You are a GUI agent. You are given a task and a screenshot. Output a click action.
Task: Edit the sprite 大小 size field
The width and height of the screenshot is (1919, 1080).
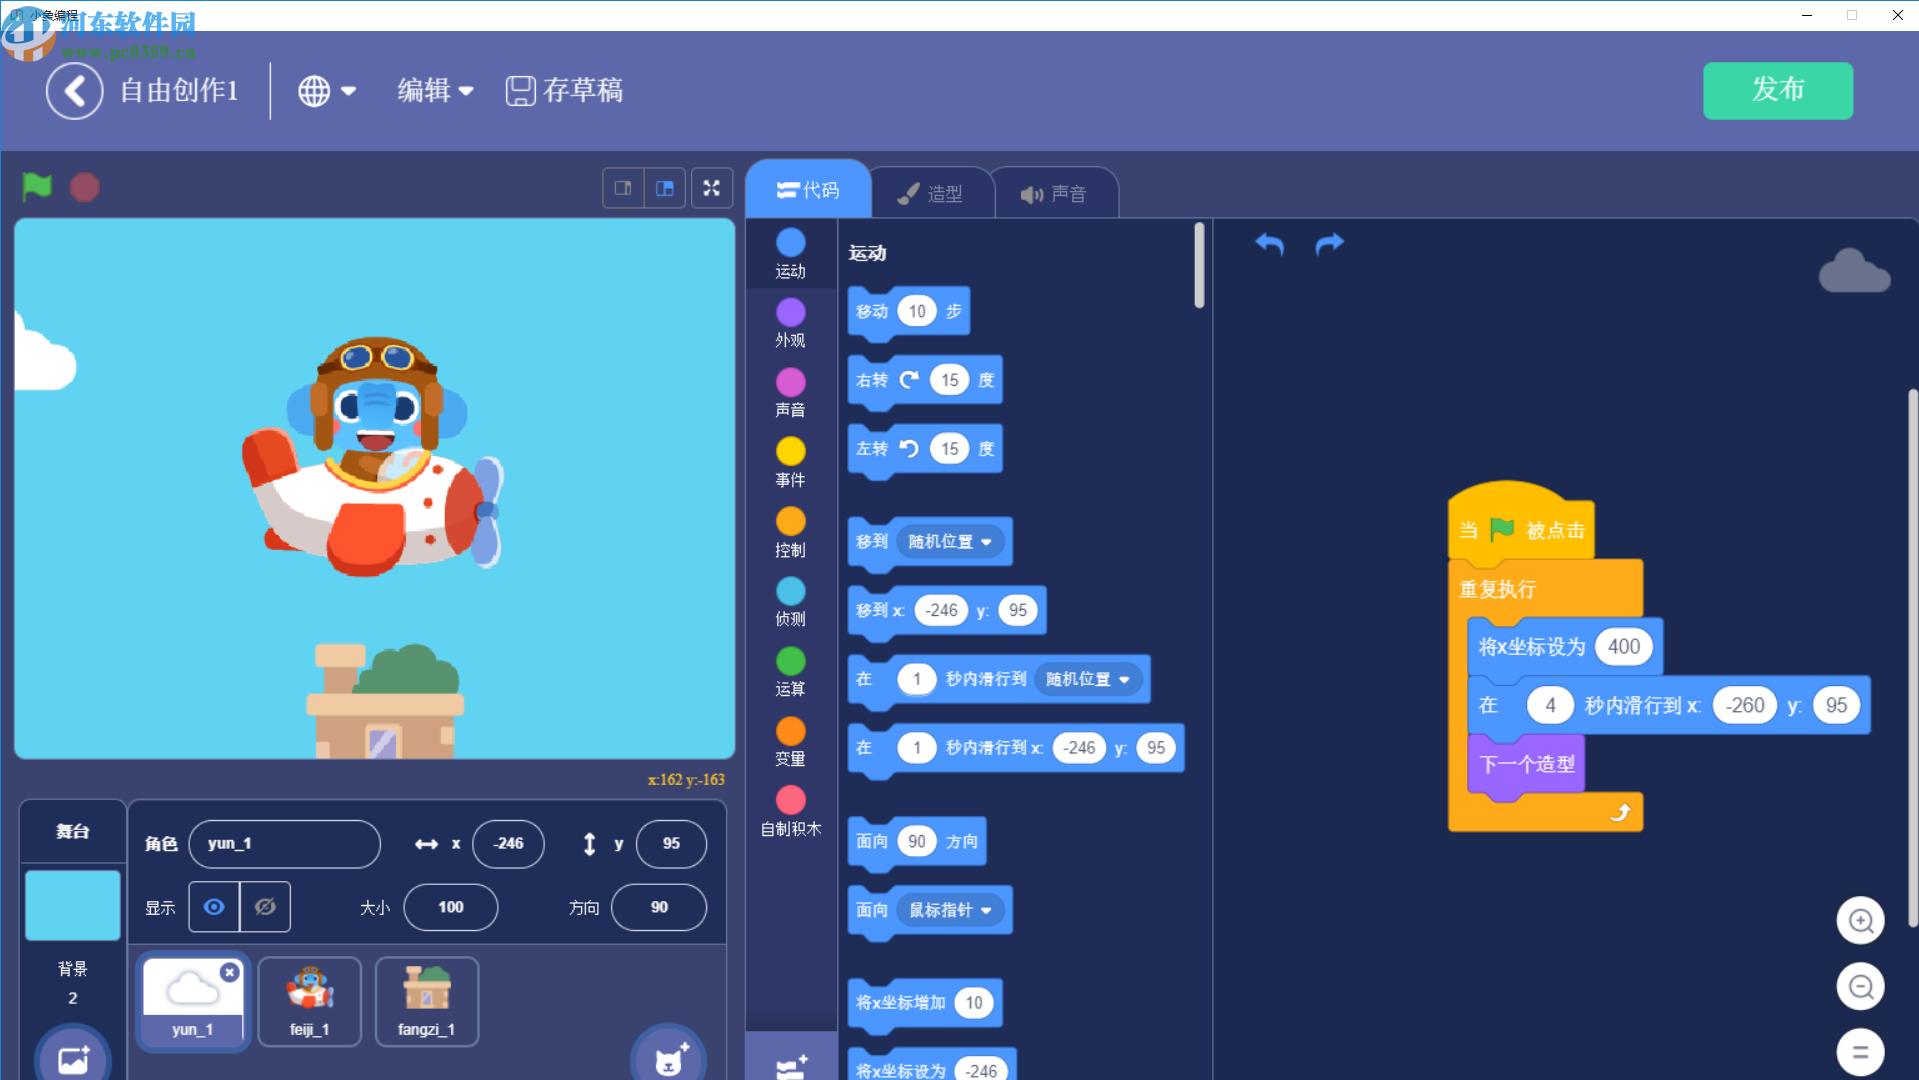click(x=450, y=907)
